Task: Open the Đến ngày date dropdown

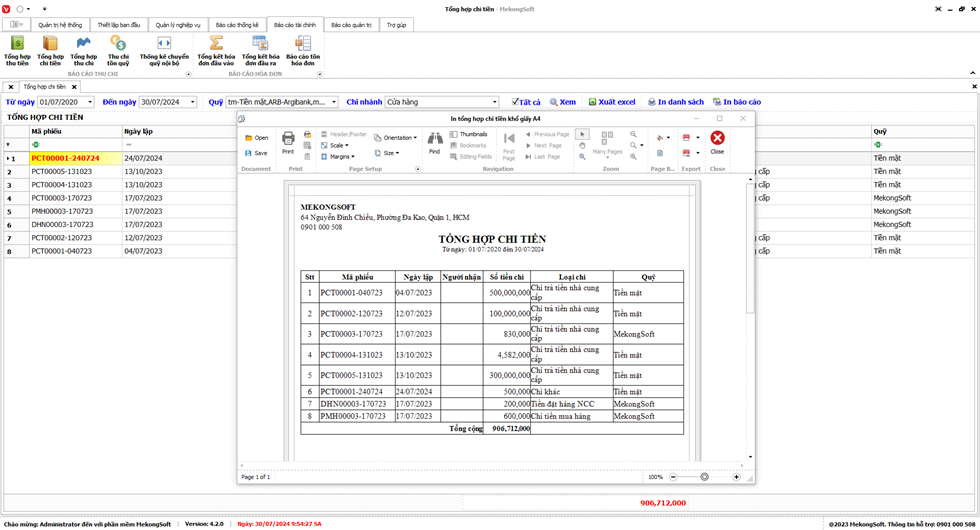Action: click(x=192, y=102)
